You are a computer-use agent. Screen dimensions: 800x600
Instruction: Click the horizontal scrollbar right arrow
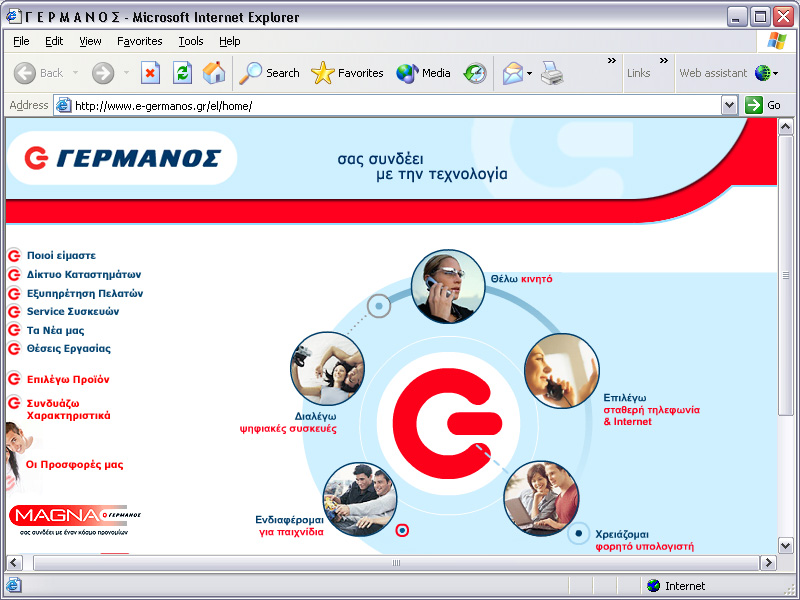tap(768, 563)
